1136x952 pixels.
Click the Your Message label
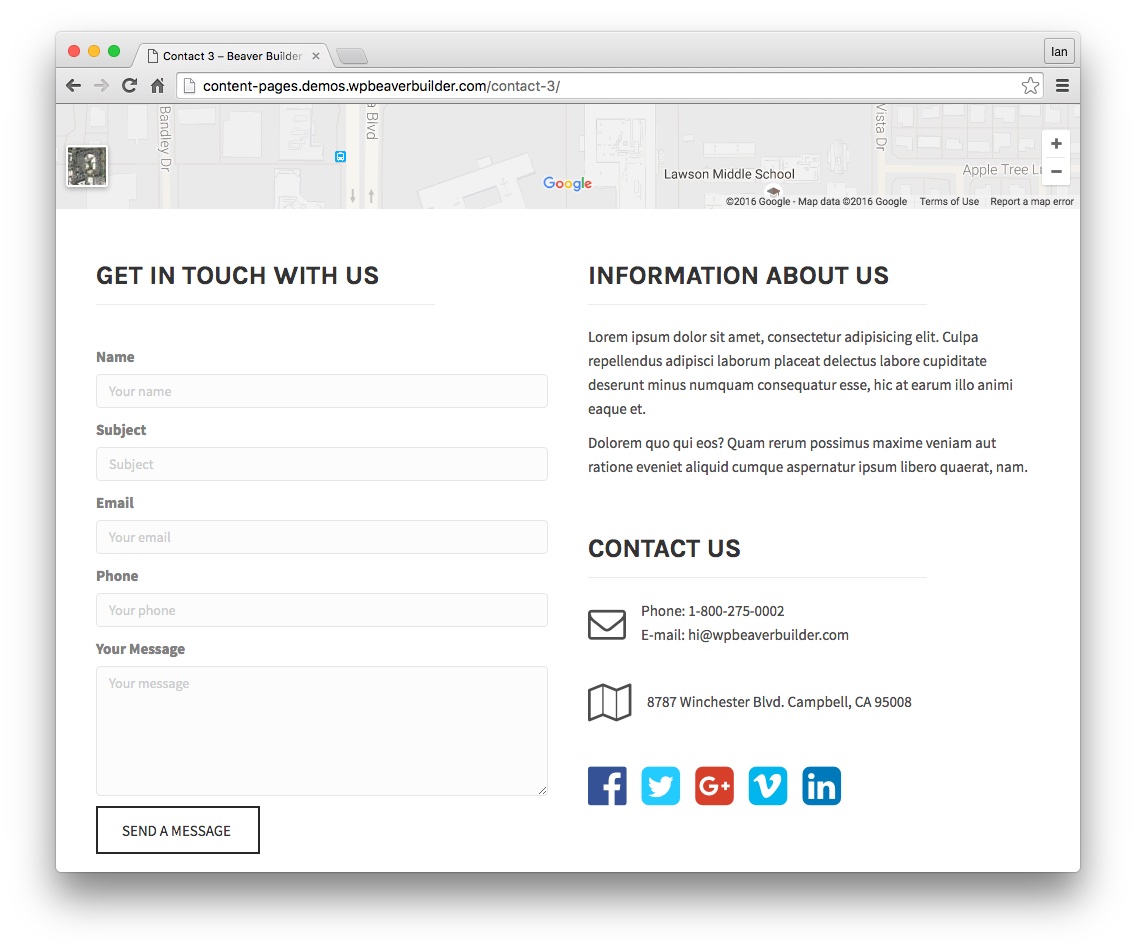point(141,649)
